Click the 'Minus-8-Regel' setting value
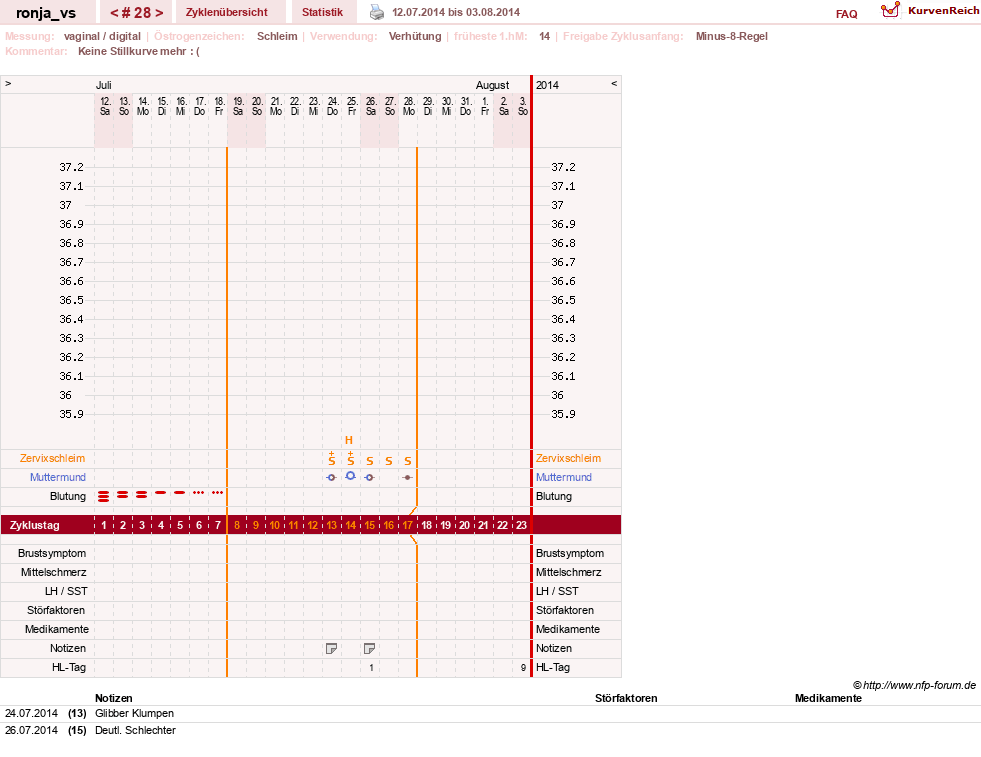Screen dimensions: 981x757 731,36
